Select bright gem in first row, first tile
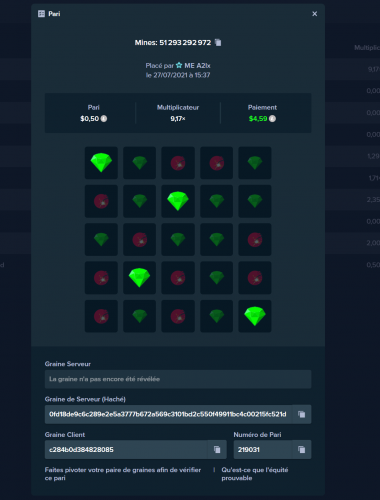The height and width of the screenshot is (500, 380). coord(101,163)
